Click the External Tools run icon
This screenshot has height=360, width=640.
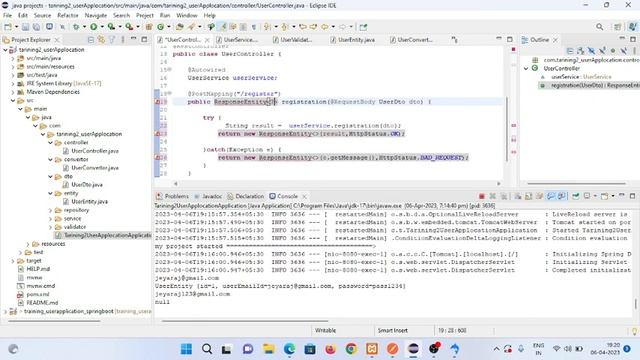[x=129, y=27]
